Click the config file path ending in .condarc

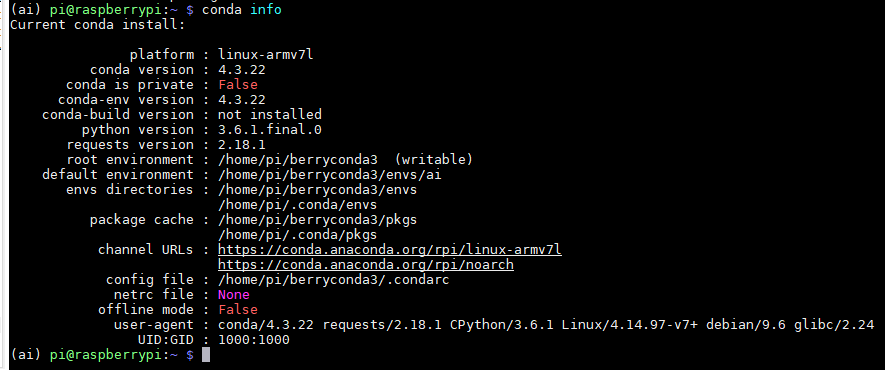point(334,280)
